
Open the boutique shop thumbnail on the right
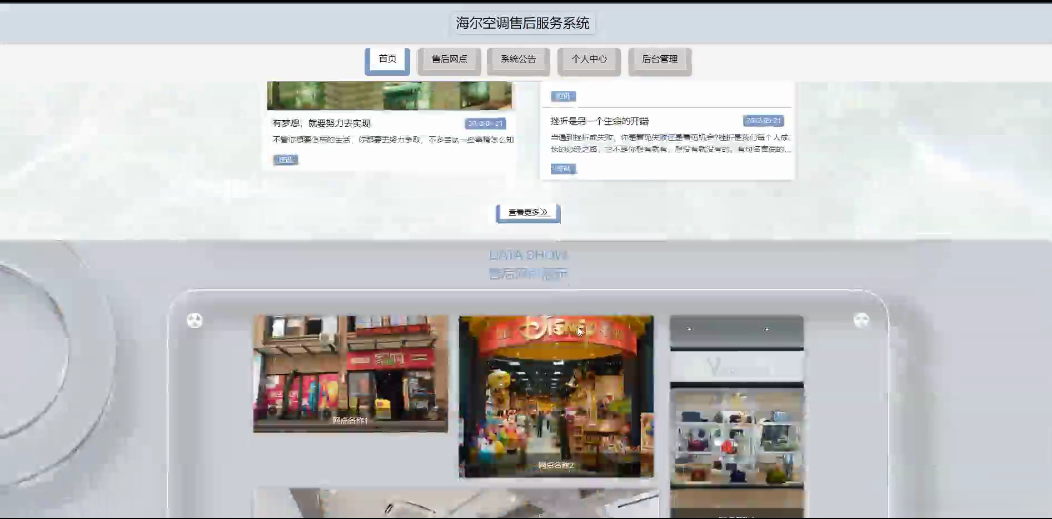[x=737, y=416]
